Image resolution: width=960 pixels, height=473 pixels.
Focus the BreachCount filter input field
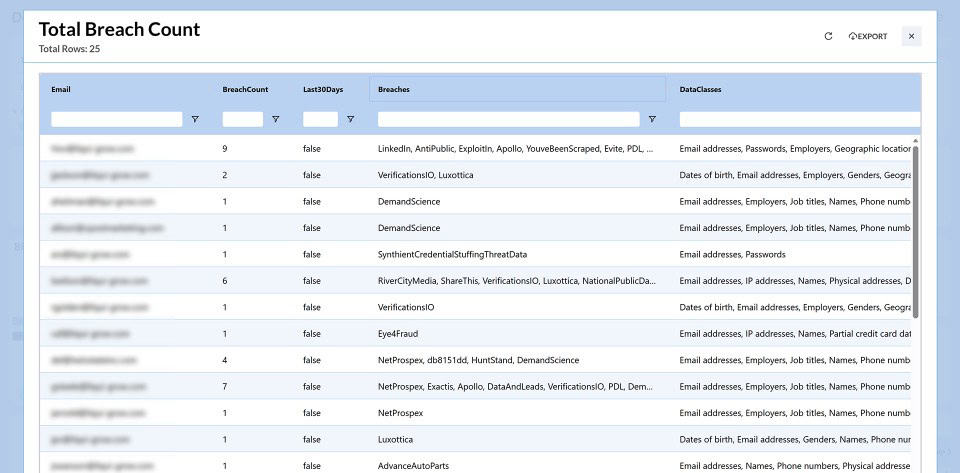(242, 119)
